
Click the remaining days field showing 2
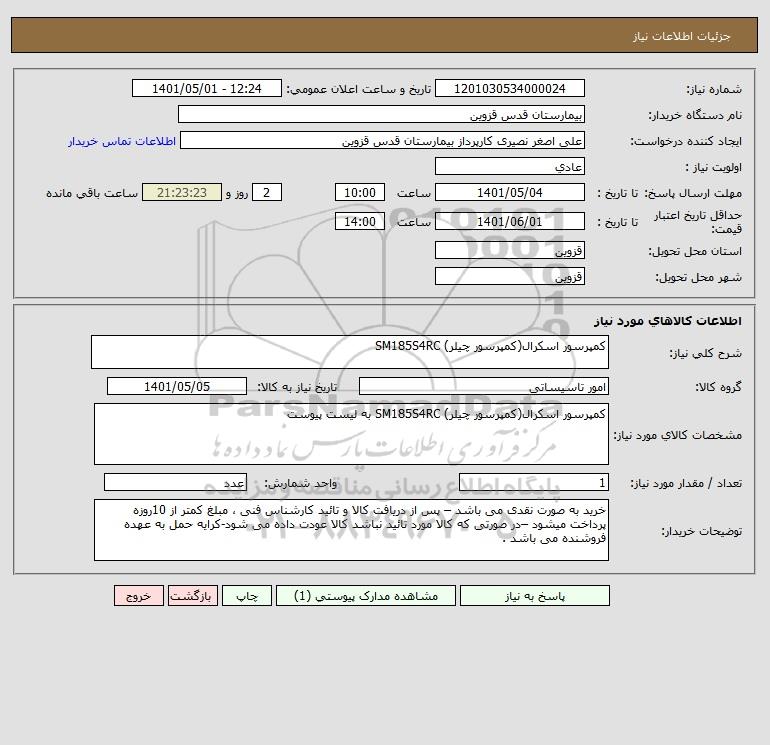click(267, 193)
